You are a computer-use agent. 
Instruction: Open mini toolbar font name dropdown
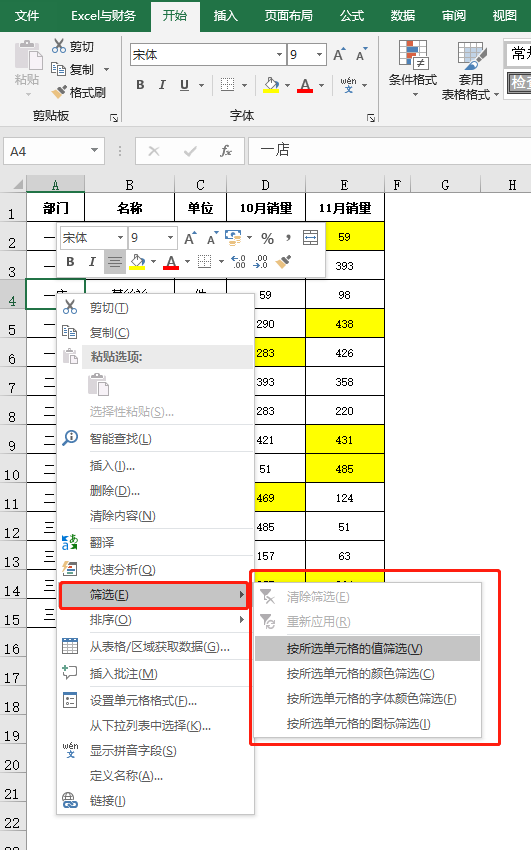click(120, 238)
